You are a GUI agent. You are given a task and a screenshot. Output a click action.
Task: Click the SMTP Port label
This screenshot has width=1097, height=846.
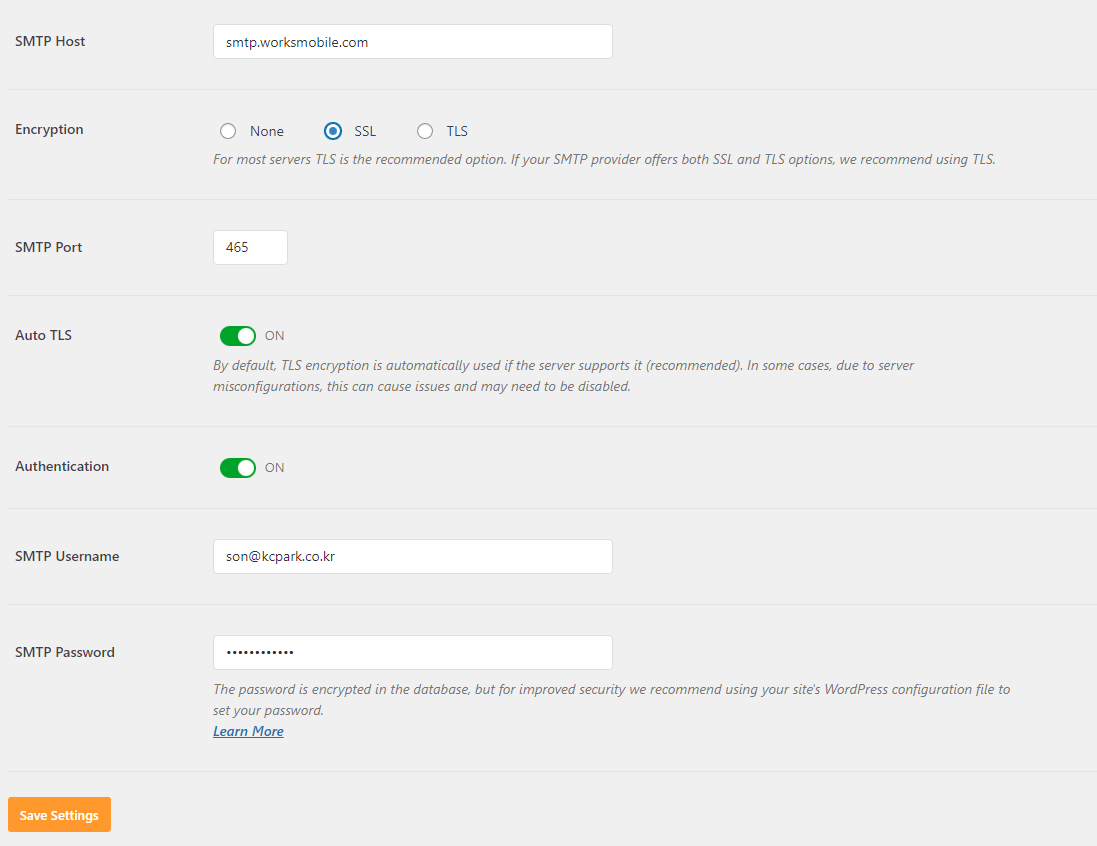point(48,247)
